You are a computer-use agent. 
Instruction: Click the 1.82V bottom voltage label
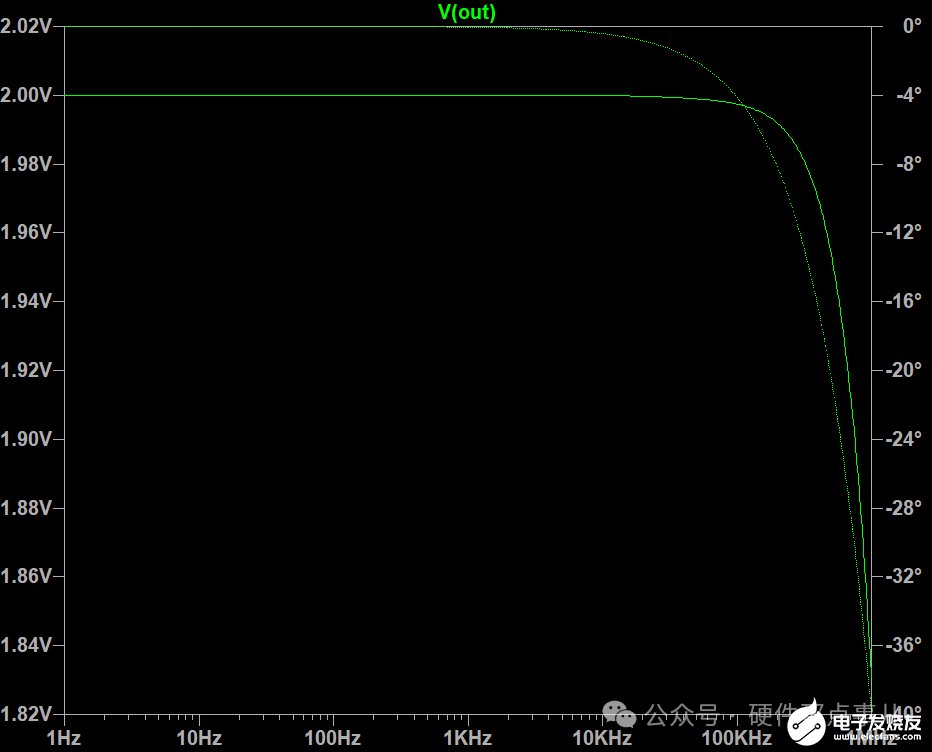(26, 714)
